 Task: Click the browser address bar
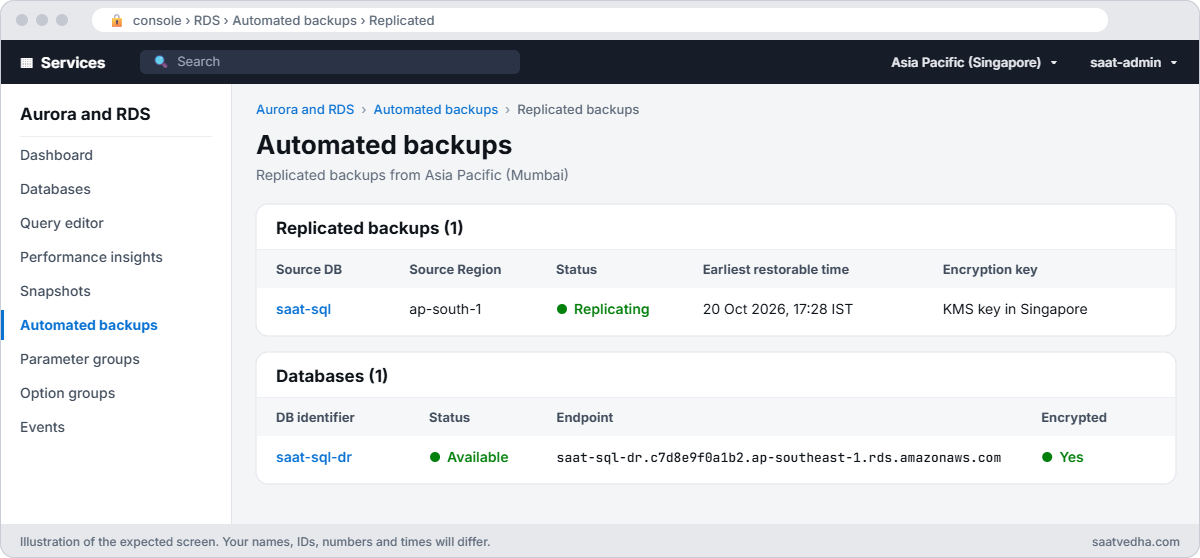click(x=600, y=20)
